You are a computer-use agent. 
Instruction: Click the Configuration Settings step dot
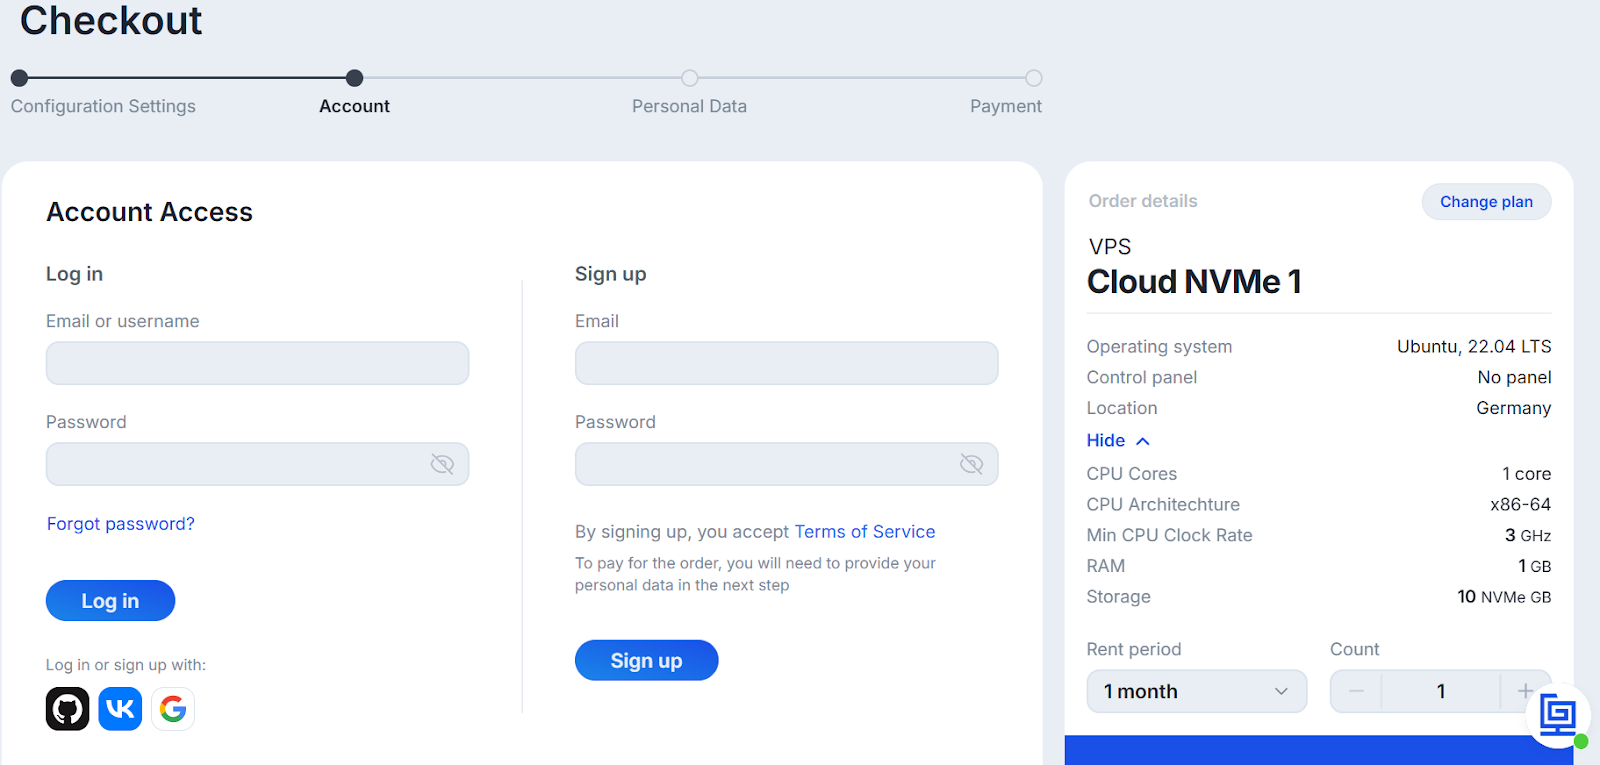[19, 78]
